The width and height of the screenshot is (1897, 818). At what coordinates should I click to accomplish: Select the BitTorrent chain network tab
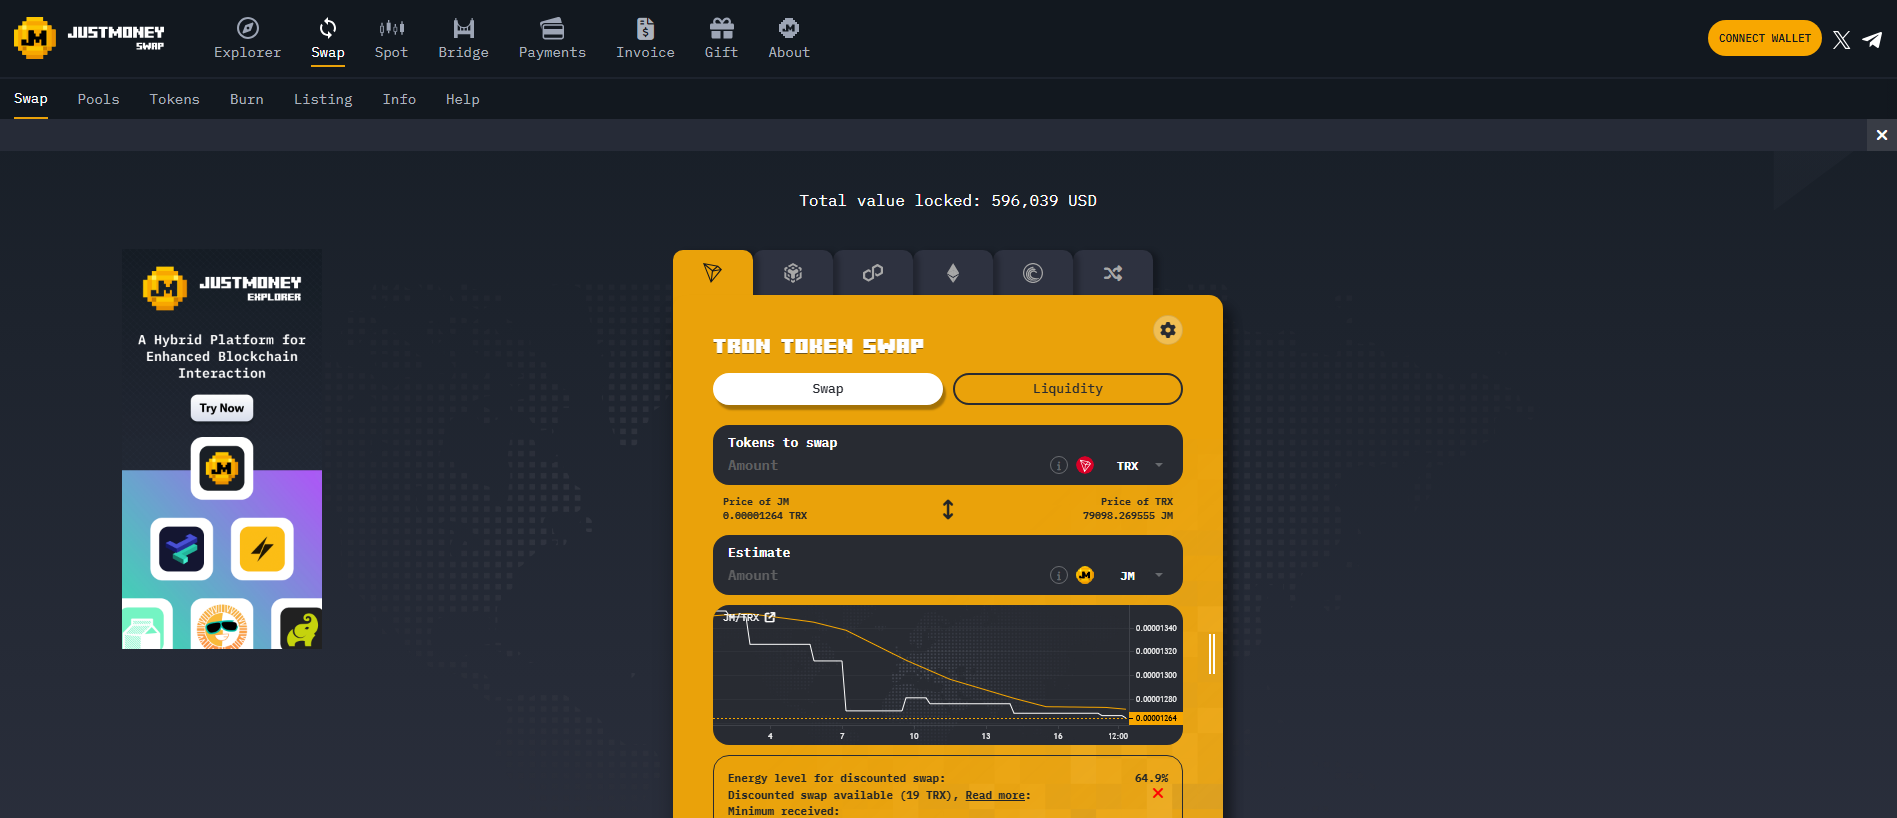1033,272
